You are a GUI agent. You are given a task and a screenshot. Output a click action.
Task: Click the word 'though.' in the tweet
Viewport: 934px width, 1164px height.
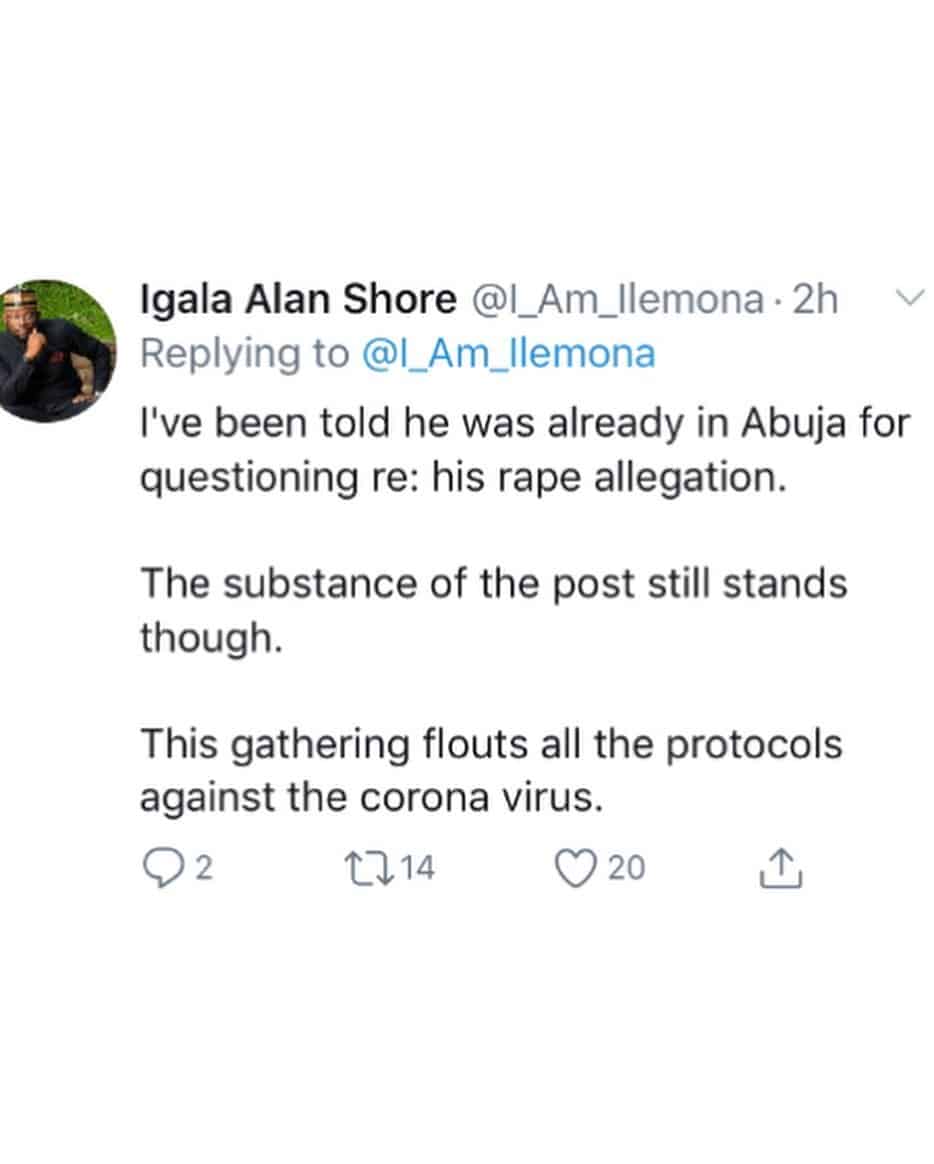(212, 638)
